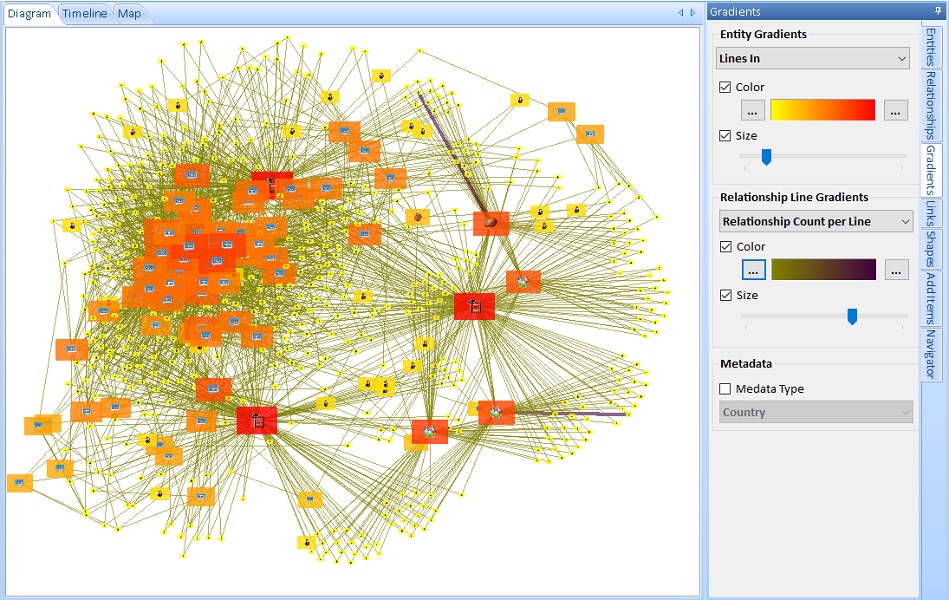Disable the Relationship Line Size checkbox
This screenshot has height=600, width=949.
pyautogui.click(x=726, y=296)
